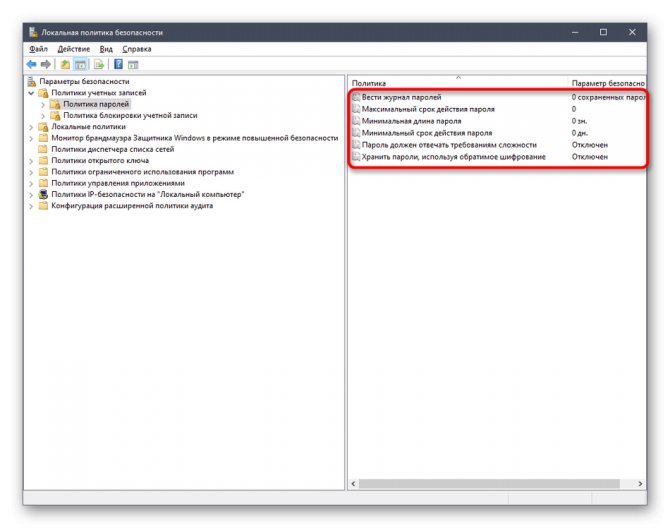Open the Действие menu
Screen dimensions: 670x528
74,49
